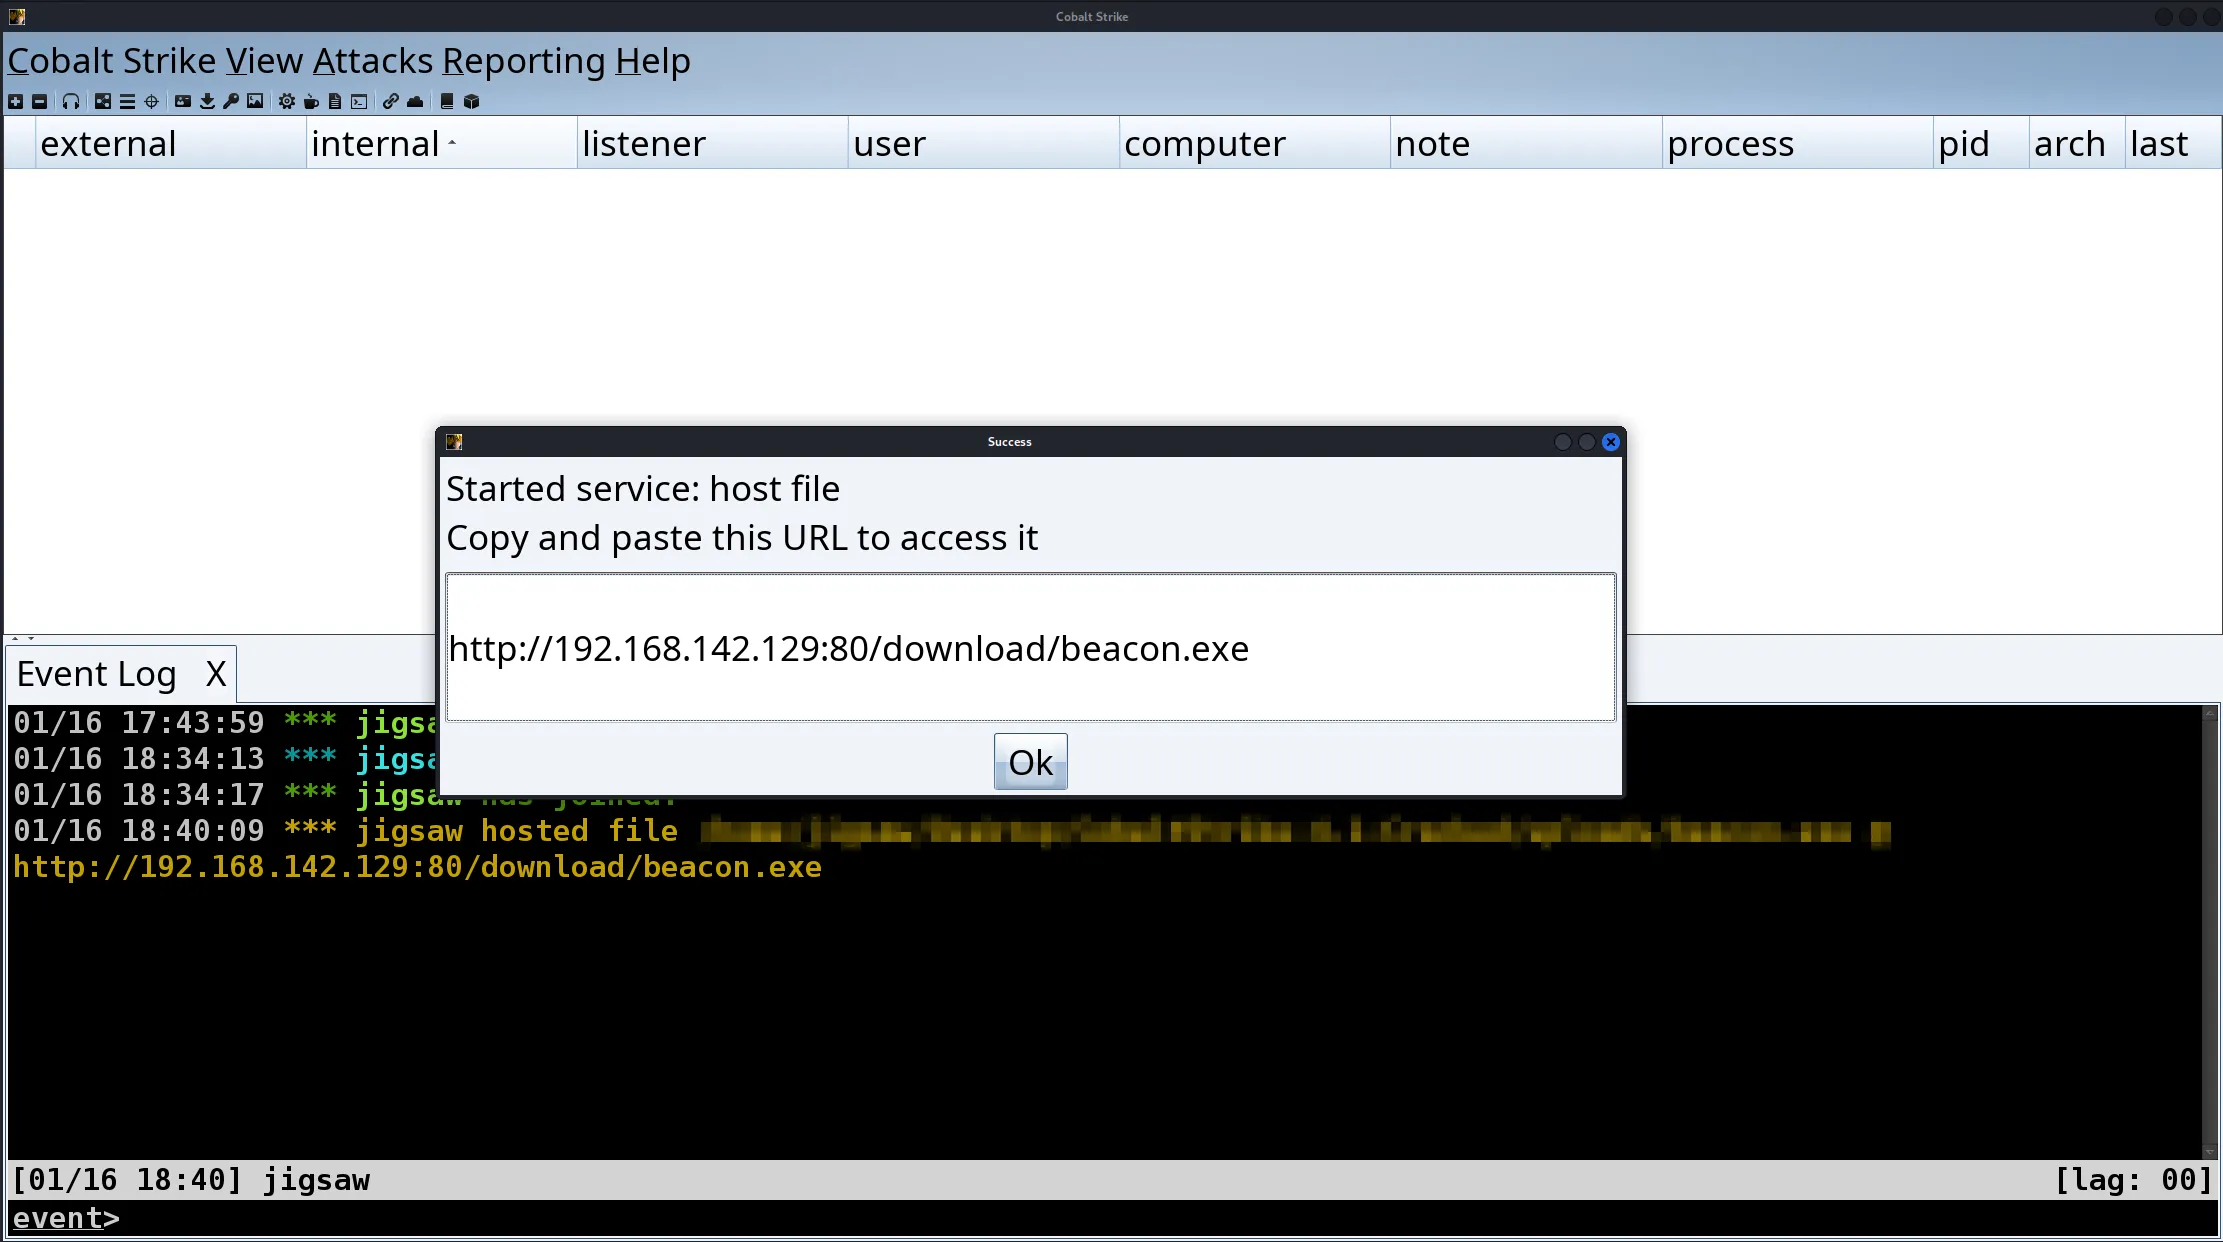Open credentials via the ID card icon

[183, 101]
